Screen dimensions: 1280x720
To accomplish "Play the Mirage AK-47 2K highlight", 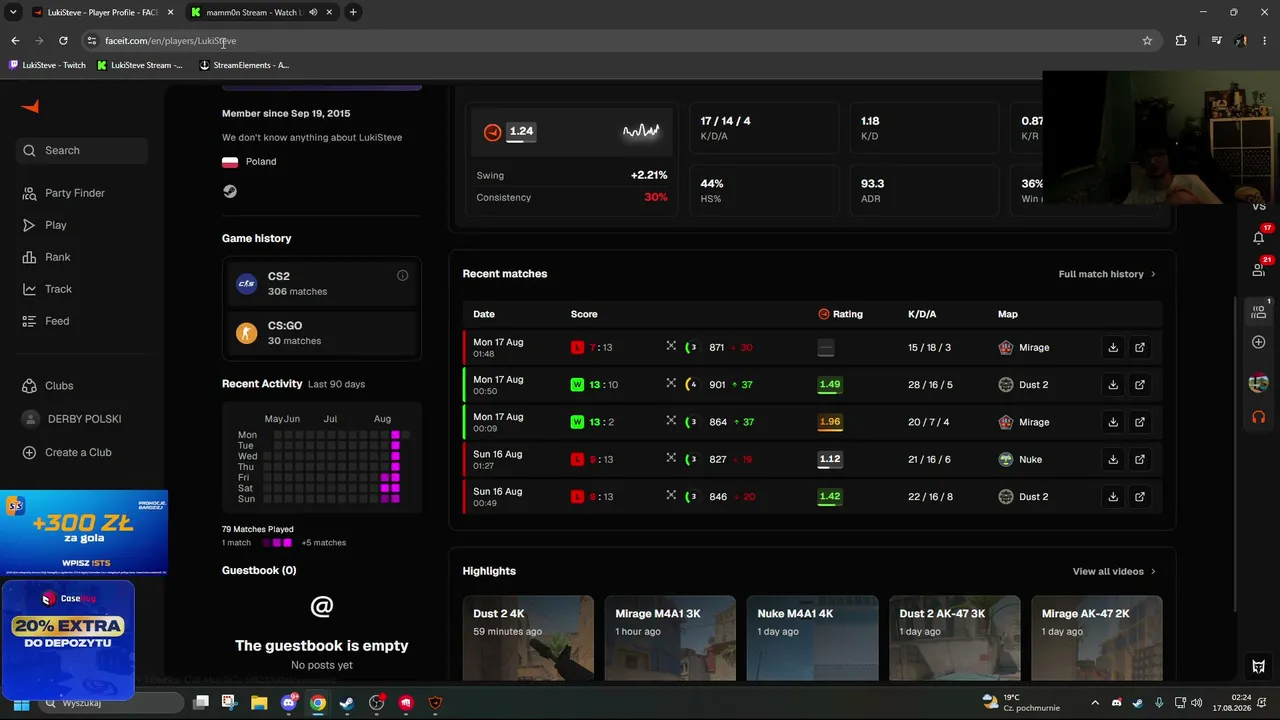I will tap(1097, 638).
